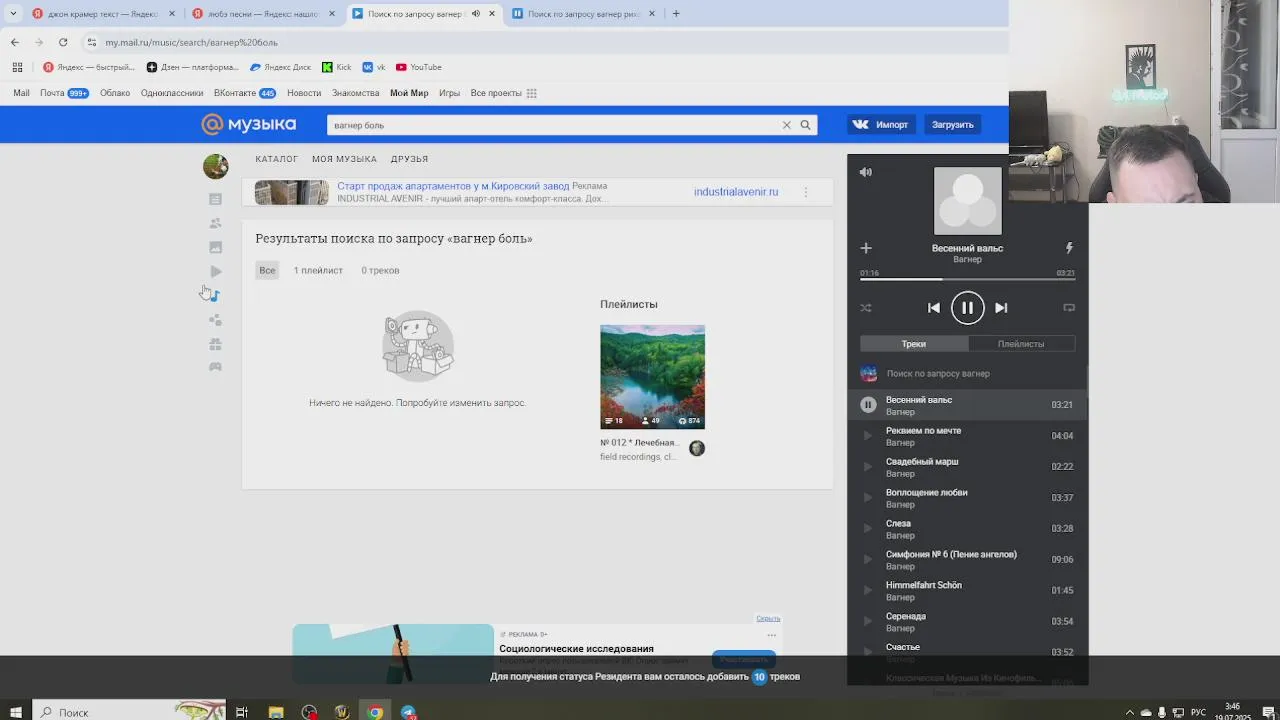
Task: Open МОЯ МУЗЫКА section
Action: point(344,159)
